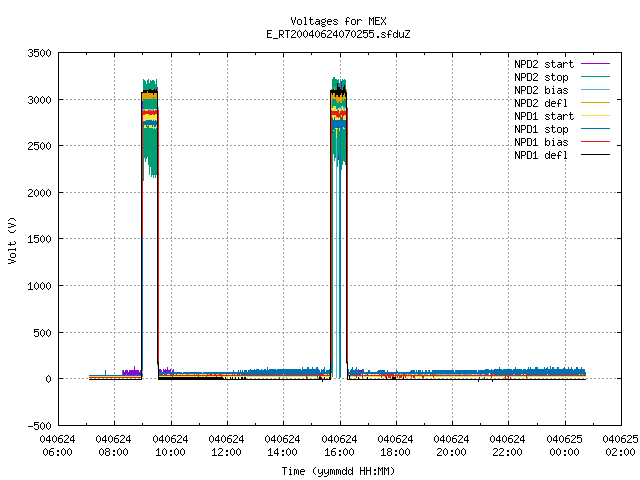Viewport: 640px width, 480px height.
Task: Click the 1000 y-axis tick label
Action: 39,286
